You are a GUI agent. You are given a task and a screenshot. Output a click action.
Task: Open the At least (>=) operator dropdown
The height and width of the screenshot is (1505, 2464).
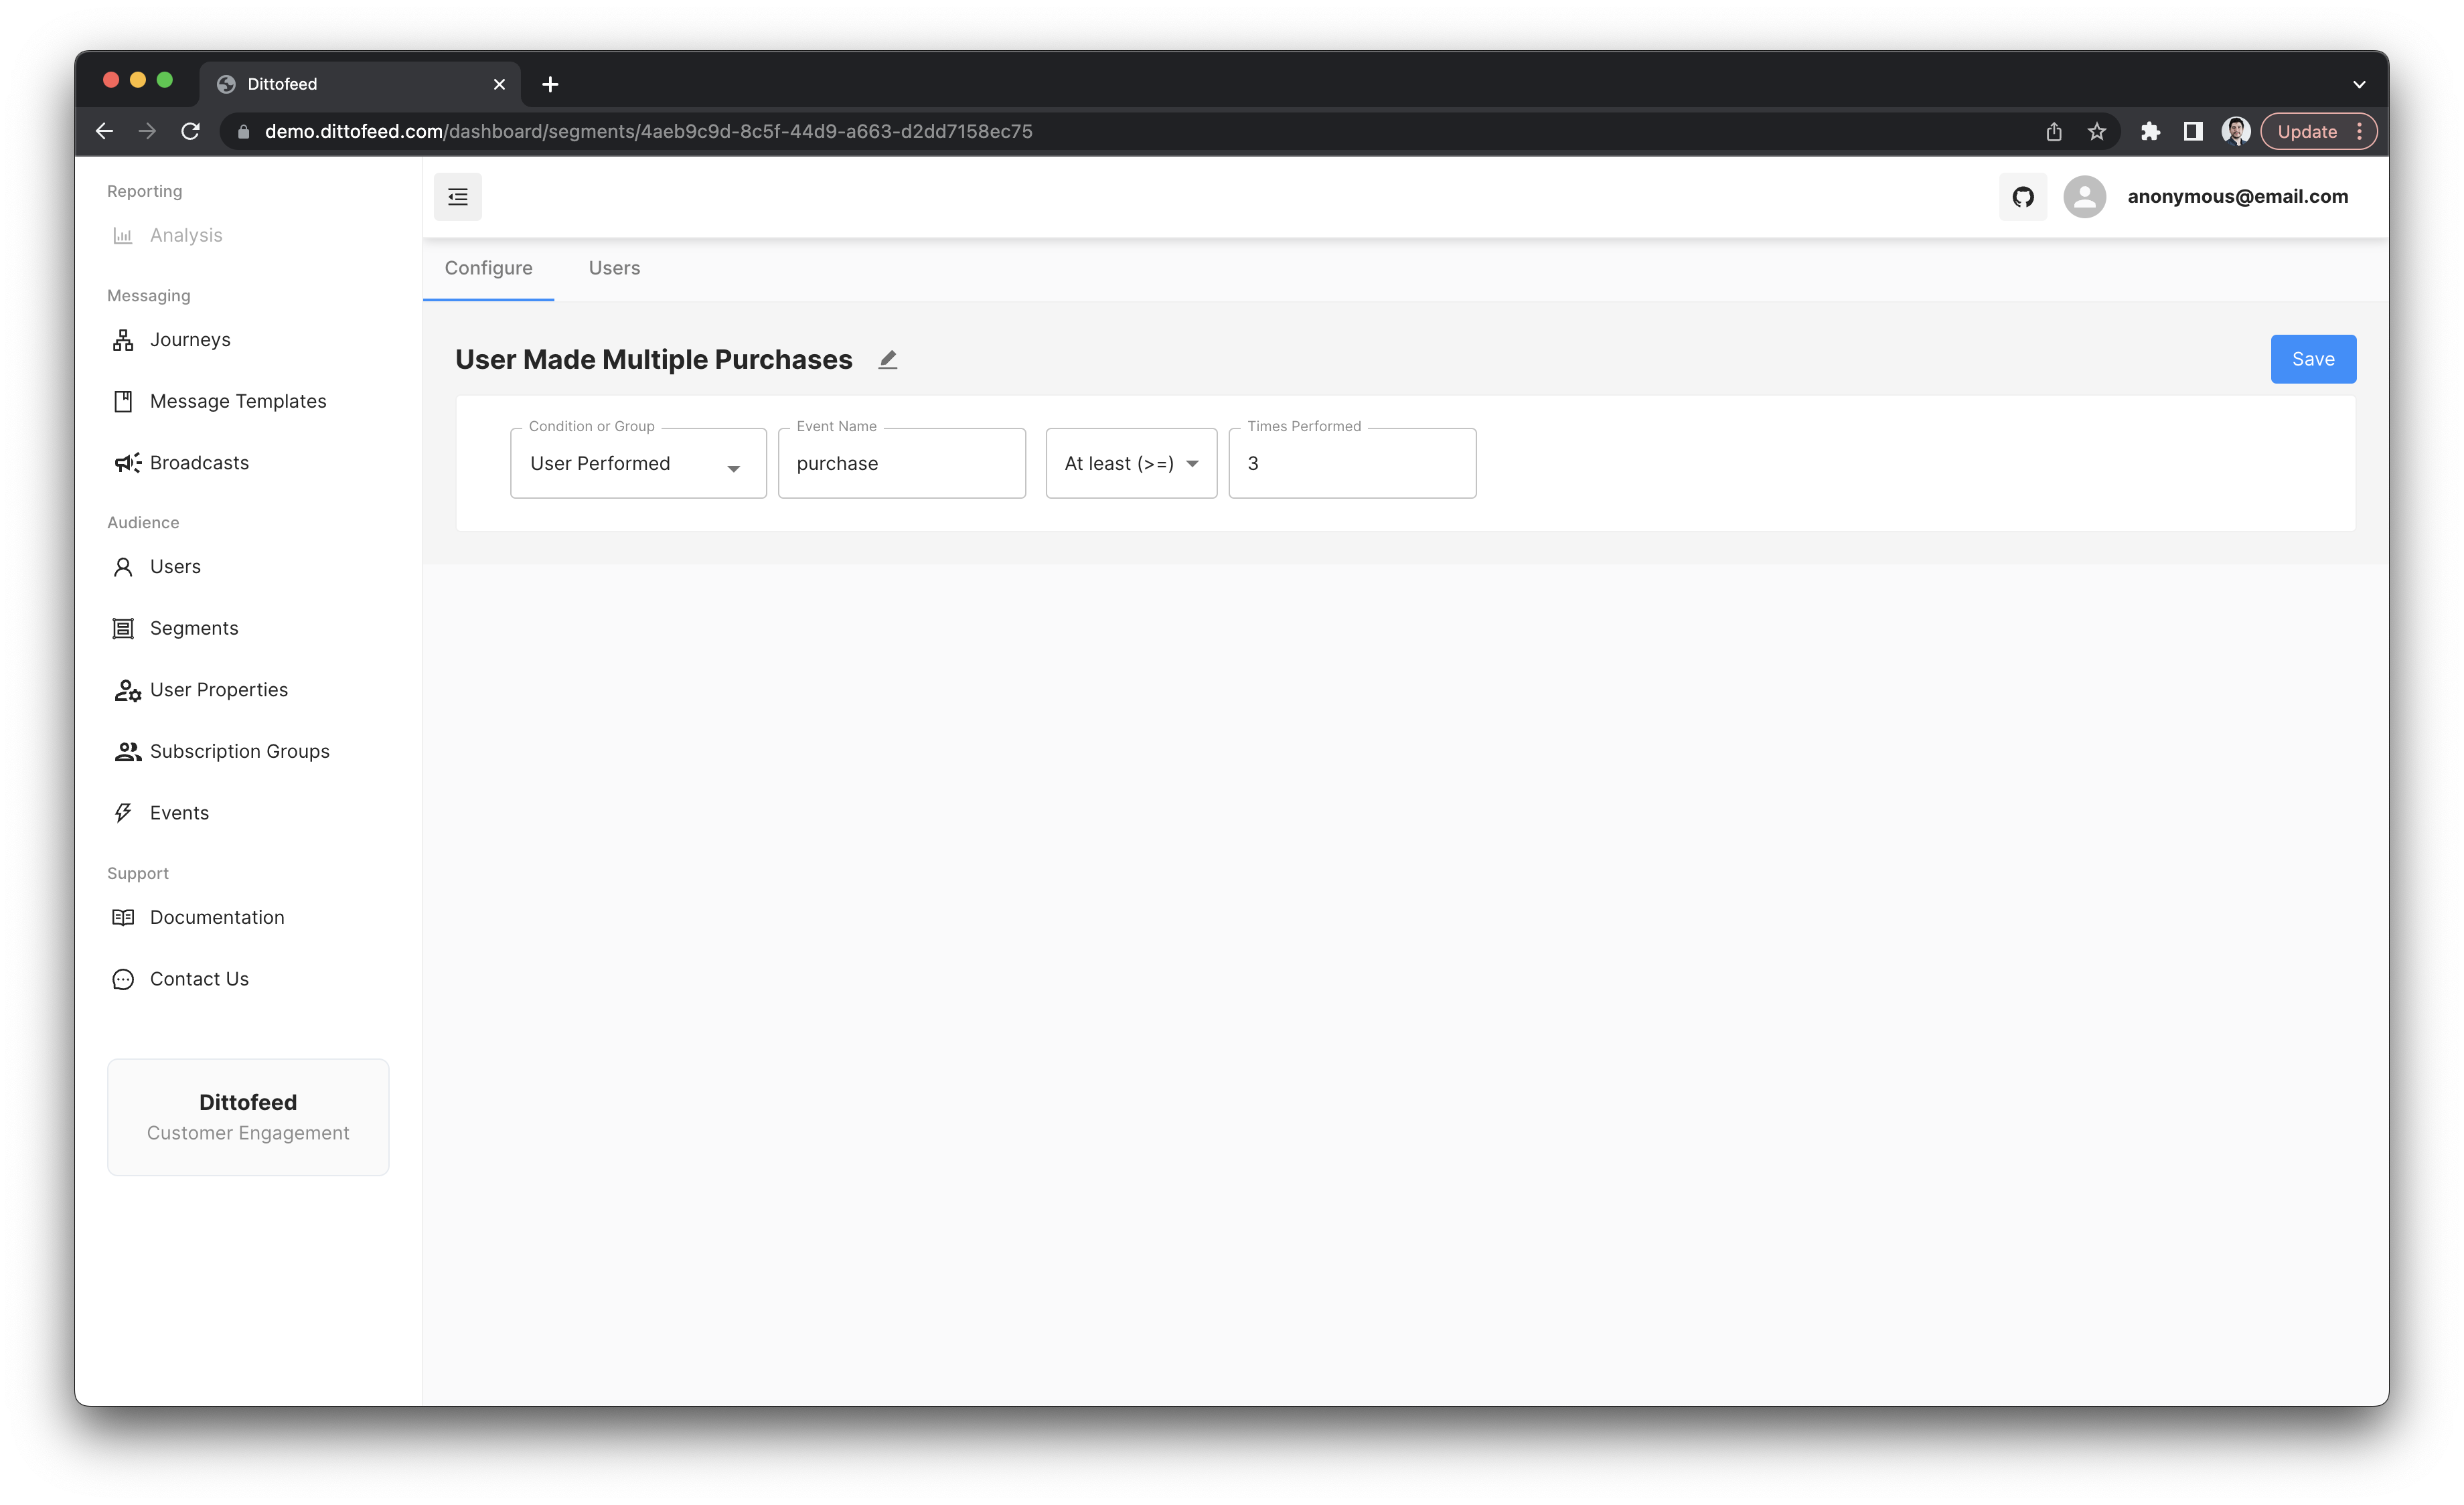1131,464
